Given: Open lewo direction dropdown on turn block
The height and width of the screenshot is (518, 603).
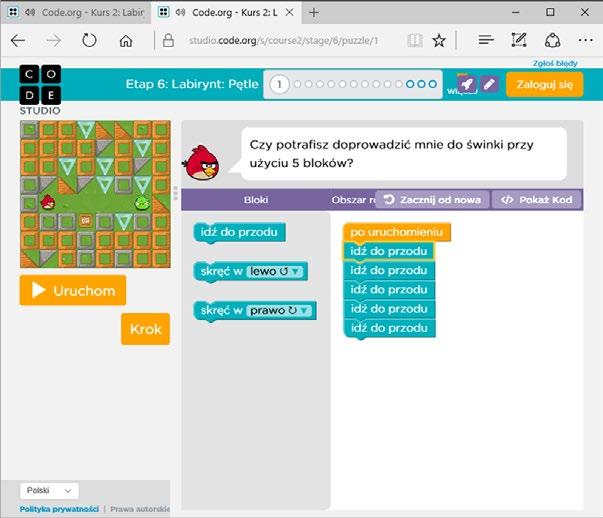Looking at the screenshot, I should point(276,271).
